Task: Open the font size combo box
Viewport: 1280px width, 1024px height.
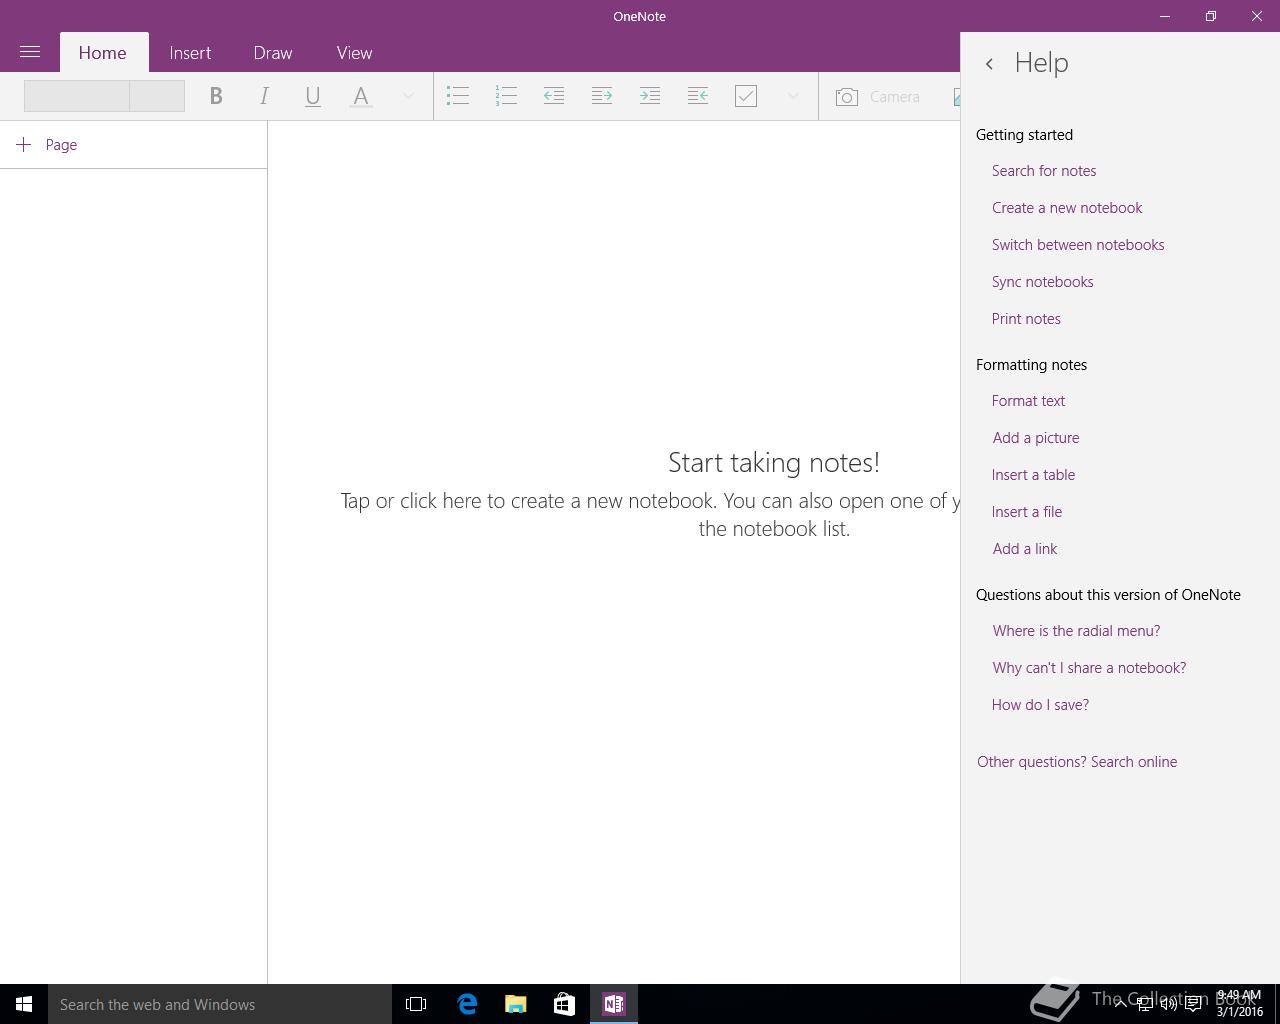Action: point(157,96)
